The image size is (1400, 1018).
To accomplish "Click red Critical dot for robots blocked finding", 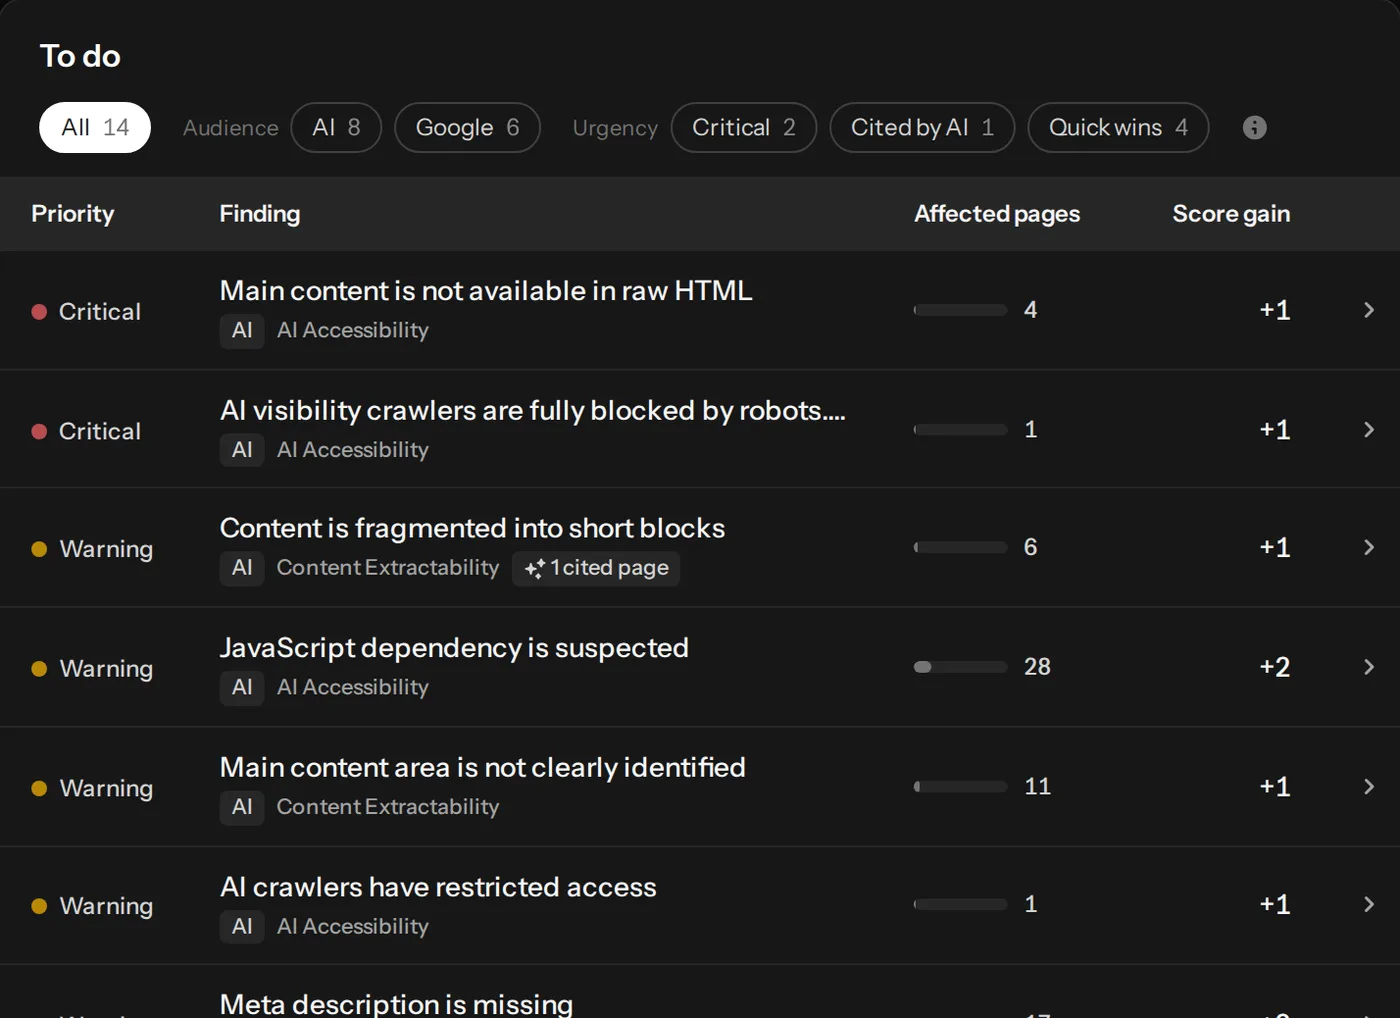I will [x=39, y=432].
